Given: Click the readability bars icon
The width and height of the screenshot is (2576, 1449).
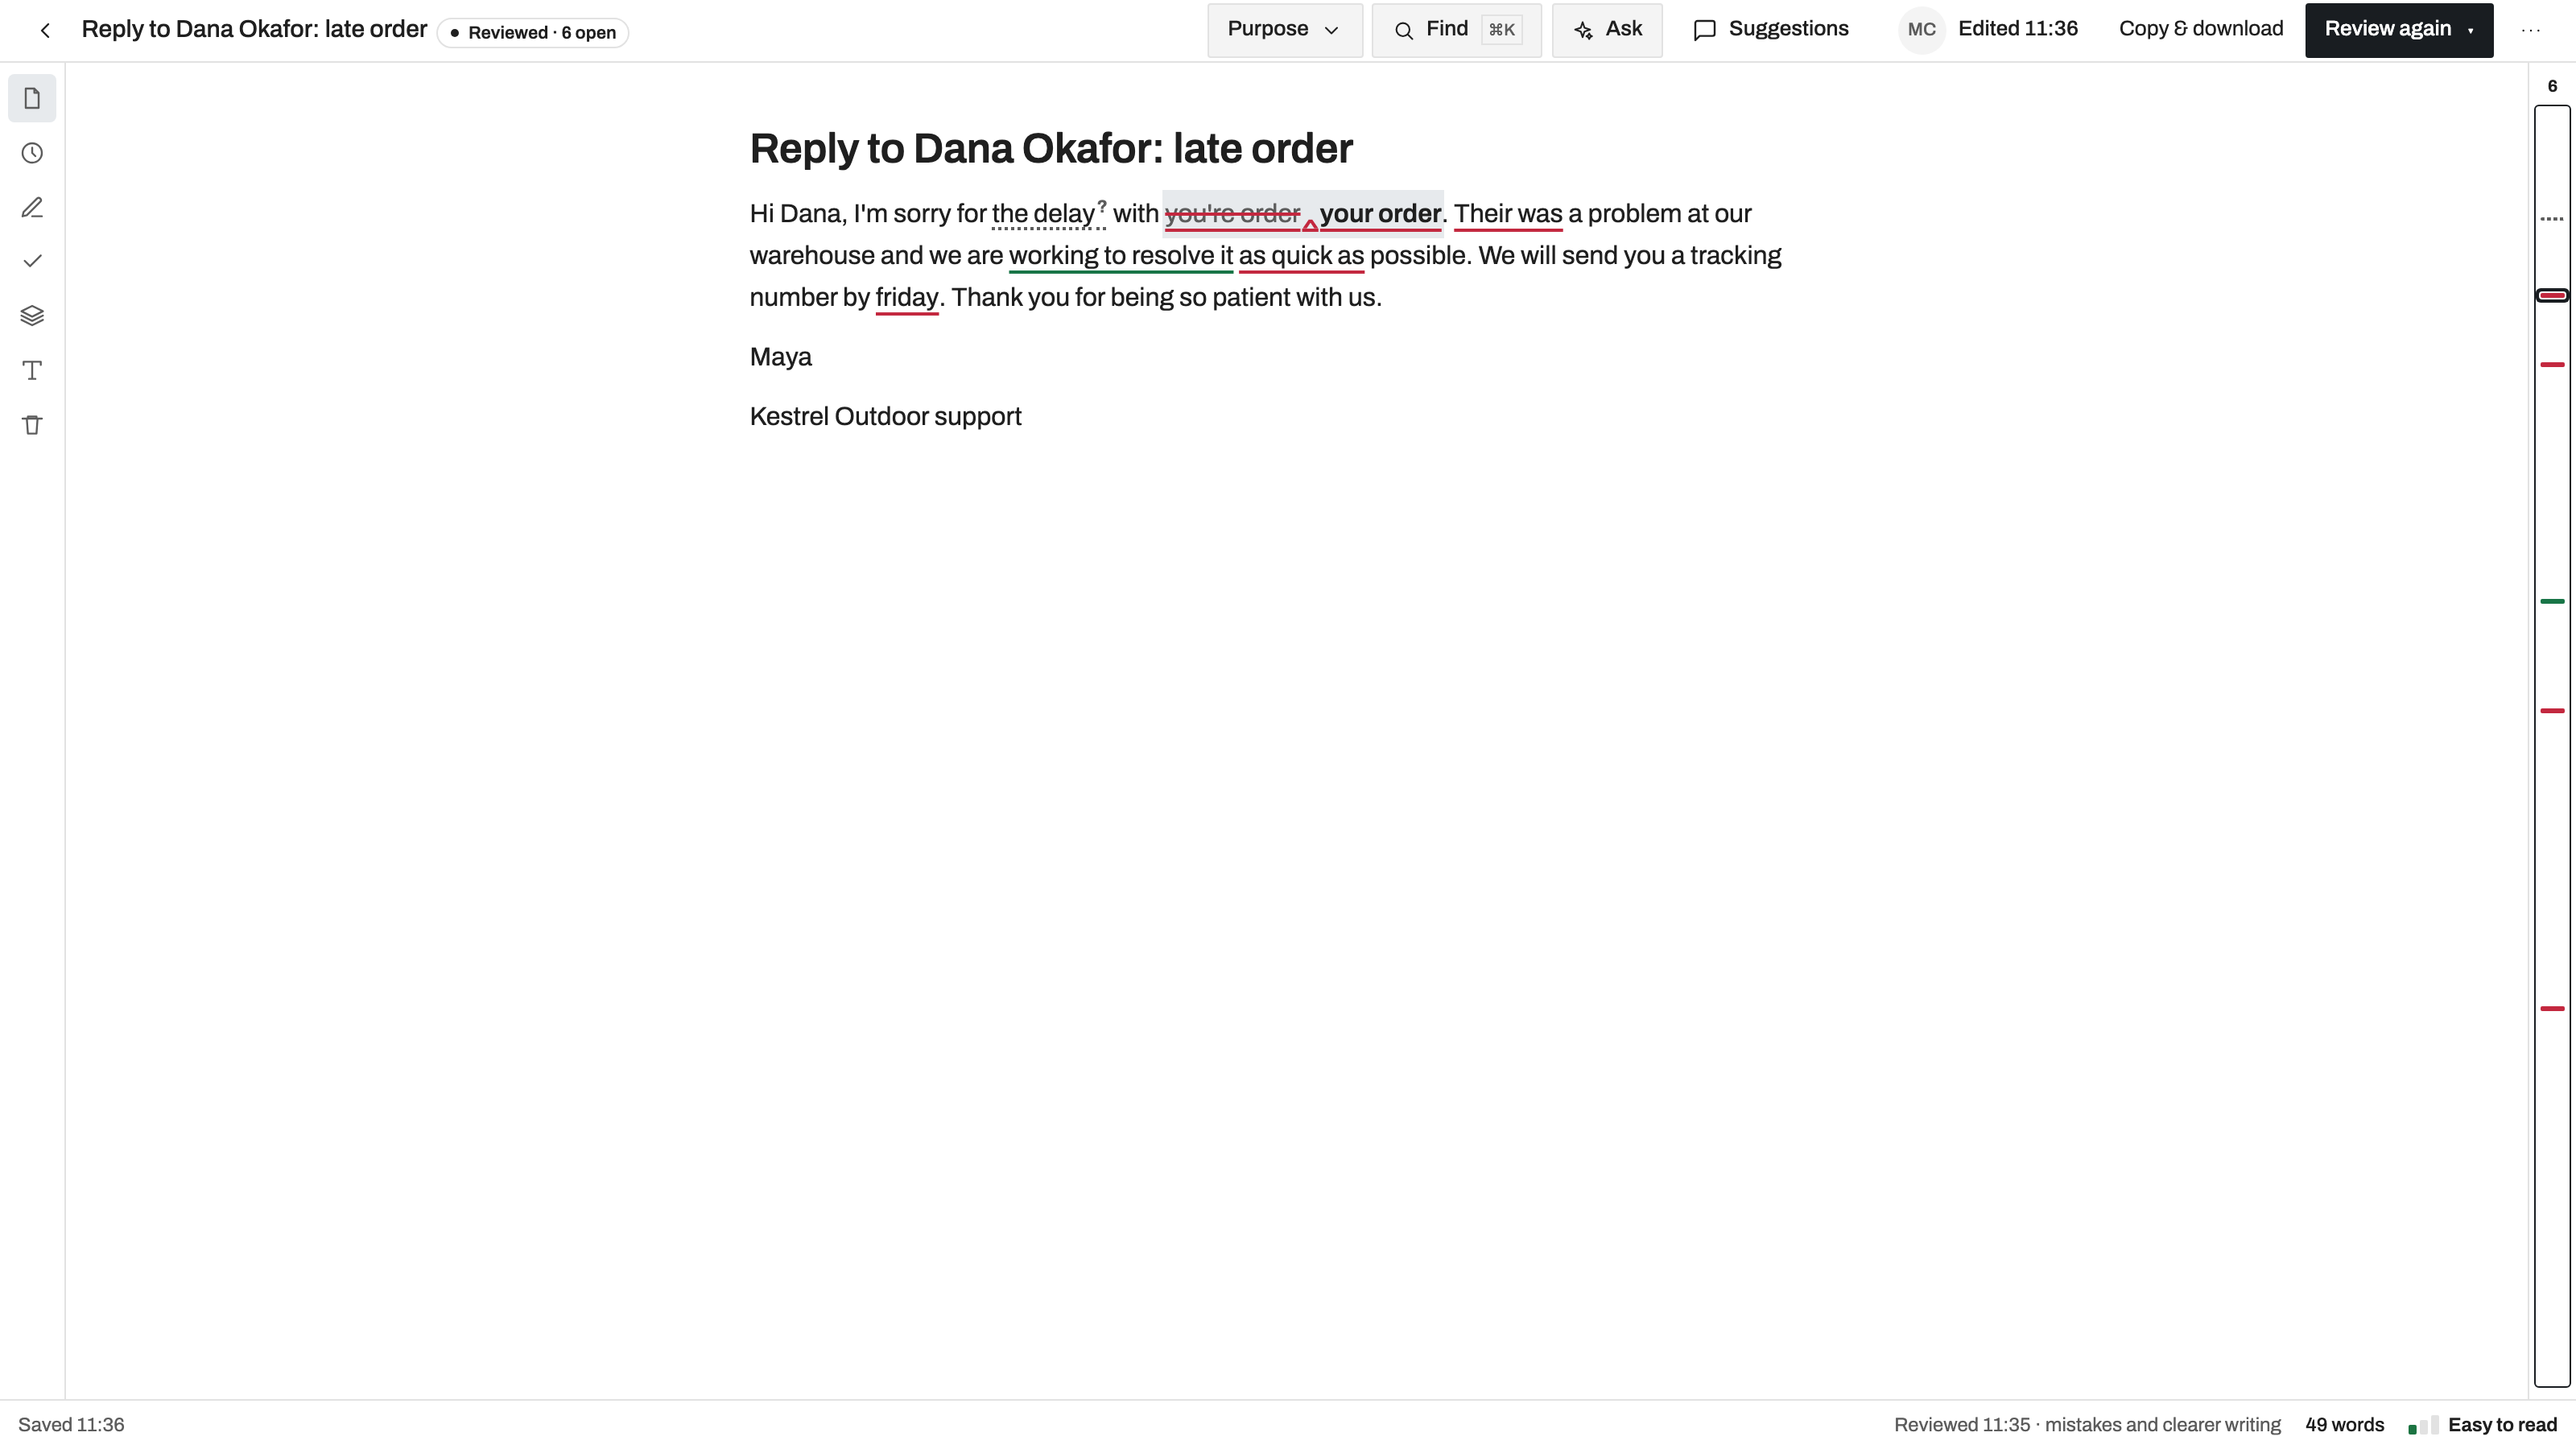Looking at the screenshot, I should point(2422,1425).
